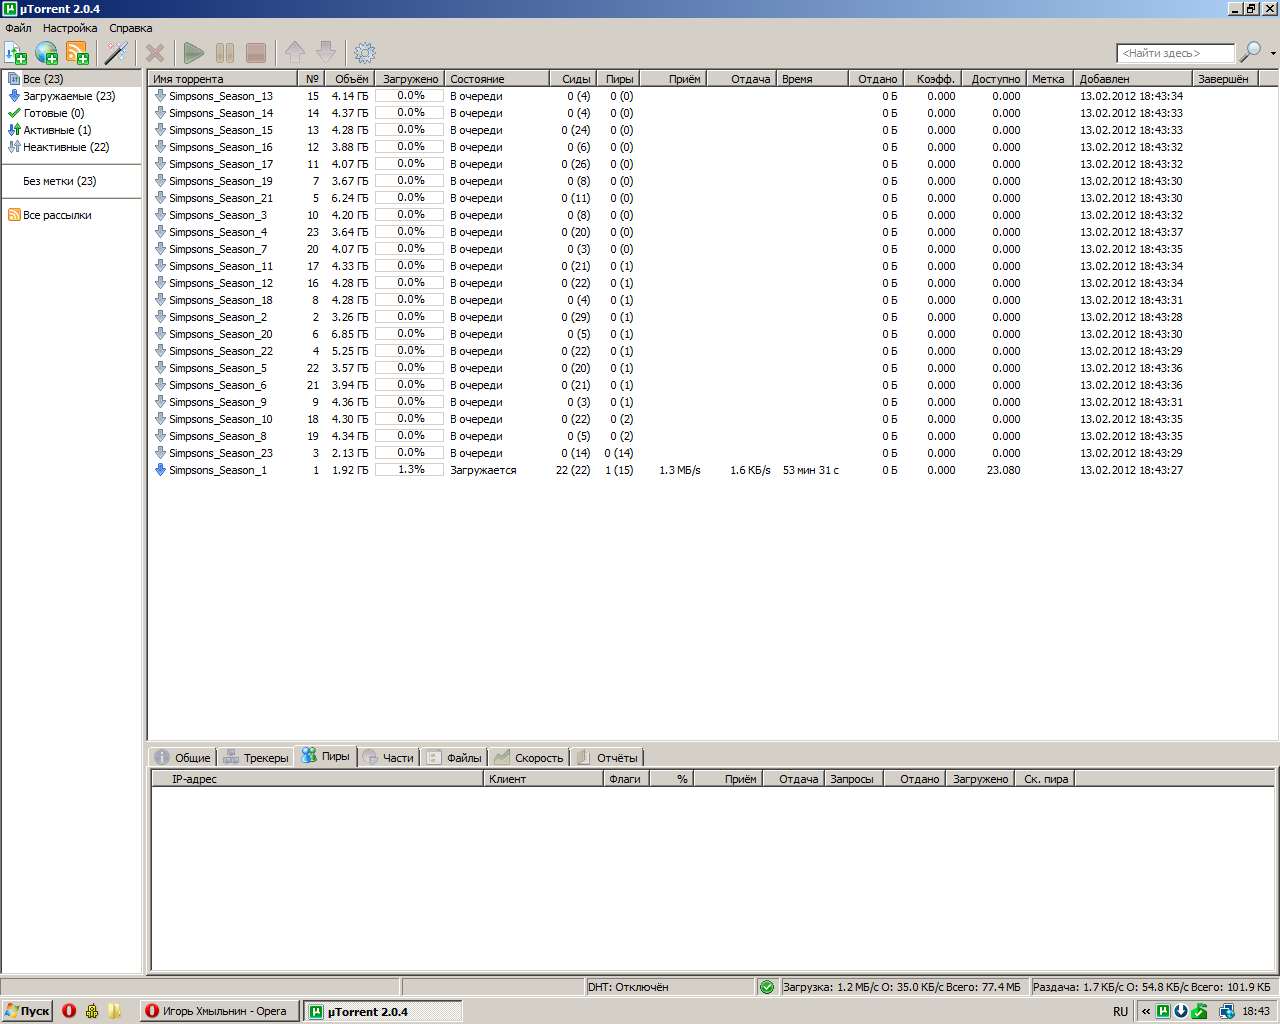Click progress bar of Simpsons_Season_14
The width and height of the screenshot is (1280, 1024).
(x=410, y=113)
